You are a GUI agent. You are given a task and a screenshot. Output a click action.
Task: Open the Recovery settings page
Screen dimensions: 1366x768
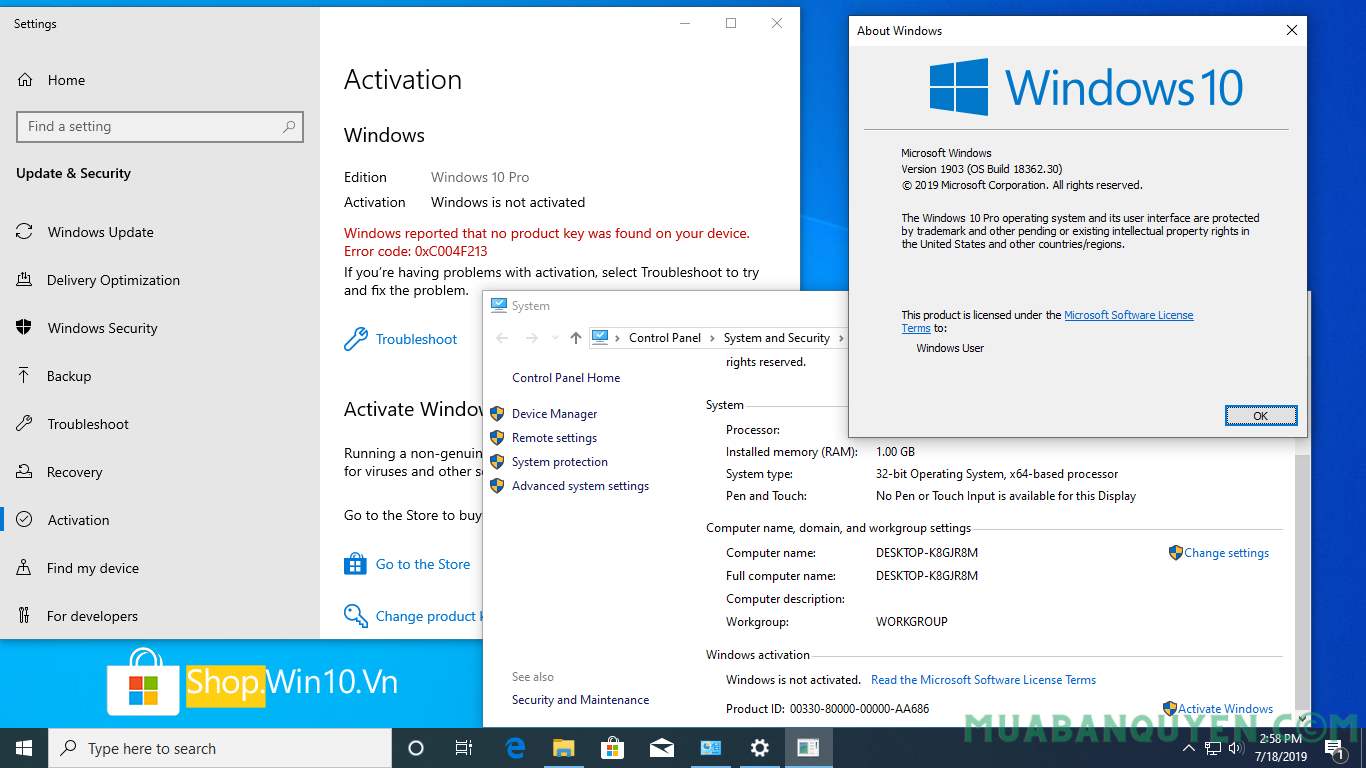click(x=74, y=472)
